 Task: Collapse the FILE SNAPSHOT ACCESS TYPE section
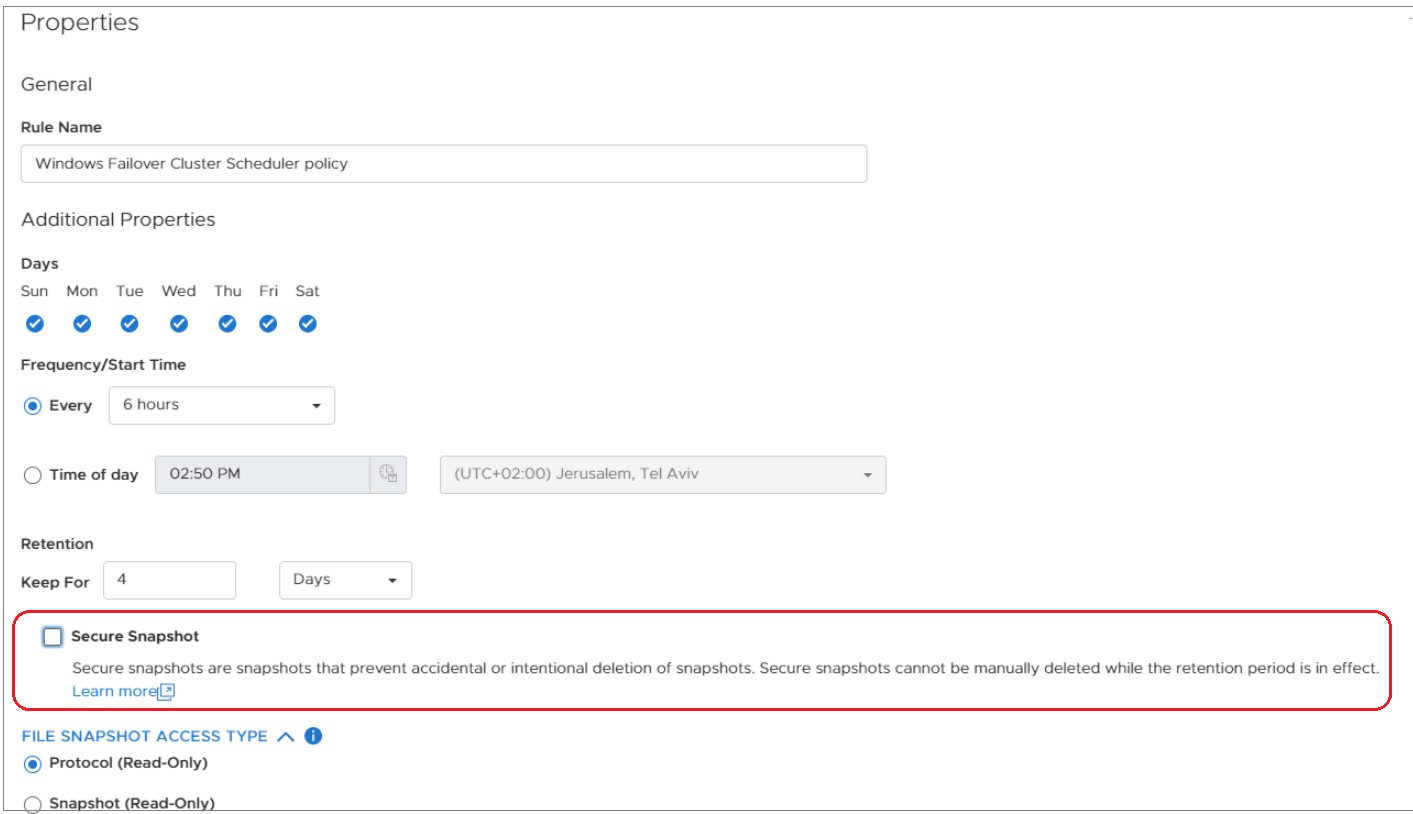tap(286, 736)
